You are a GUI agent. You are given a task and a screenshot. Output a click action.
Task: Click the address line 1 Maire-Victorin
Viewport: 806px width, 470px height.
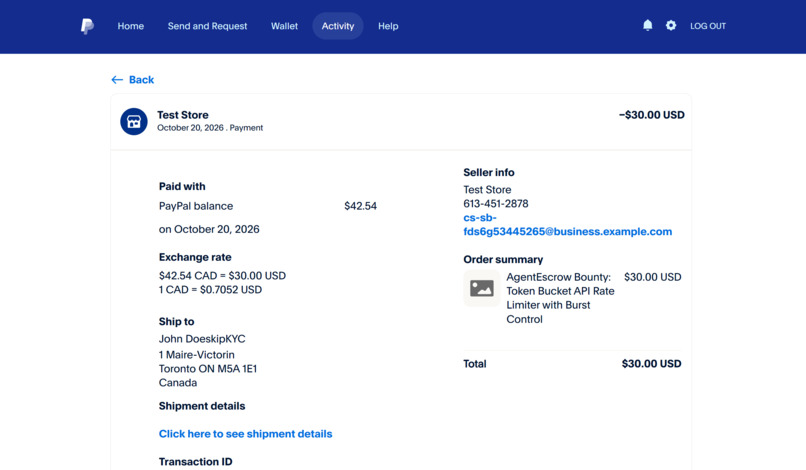pos(196,355)
